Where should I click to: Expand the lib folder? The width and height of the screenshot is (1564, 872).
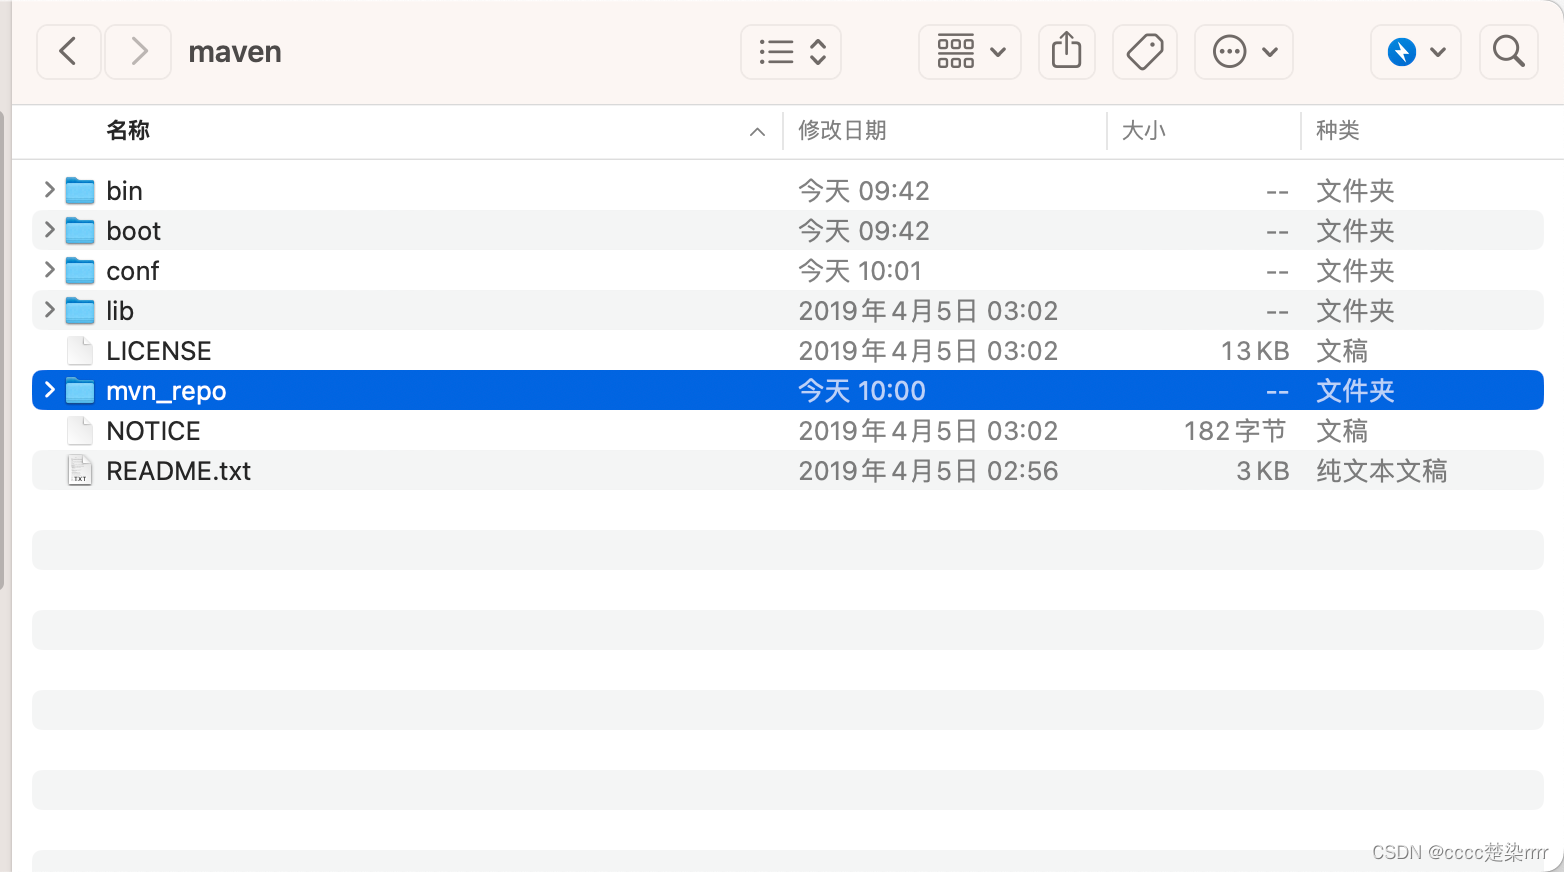49,309
